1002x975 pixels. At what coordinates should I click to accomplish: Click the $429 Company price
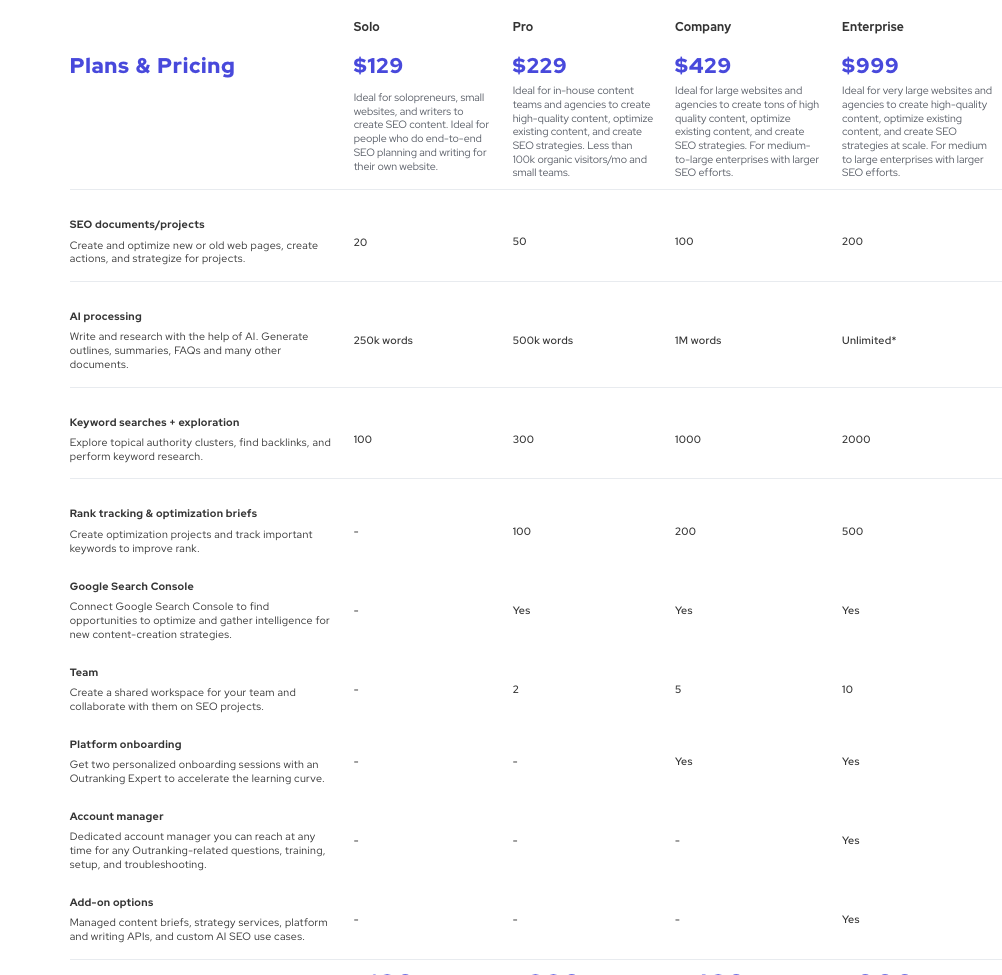tap(702, 66)
